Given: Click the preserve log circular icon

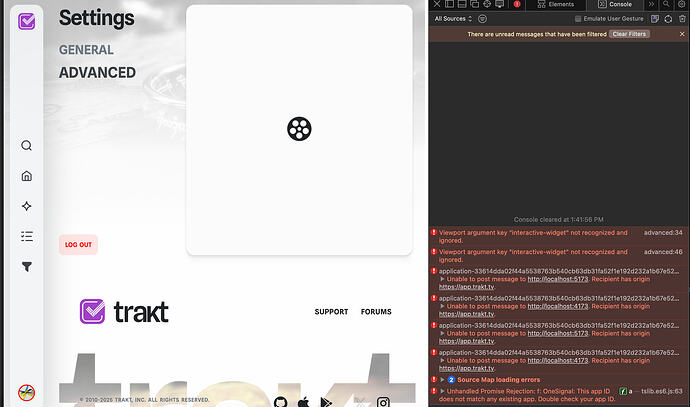Looking at the screenshot, I should coord(668,18).
